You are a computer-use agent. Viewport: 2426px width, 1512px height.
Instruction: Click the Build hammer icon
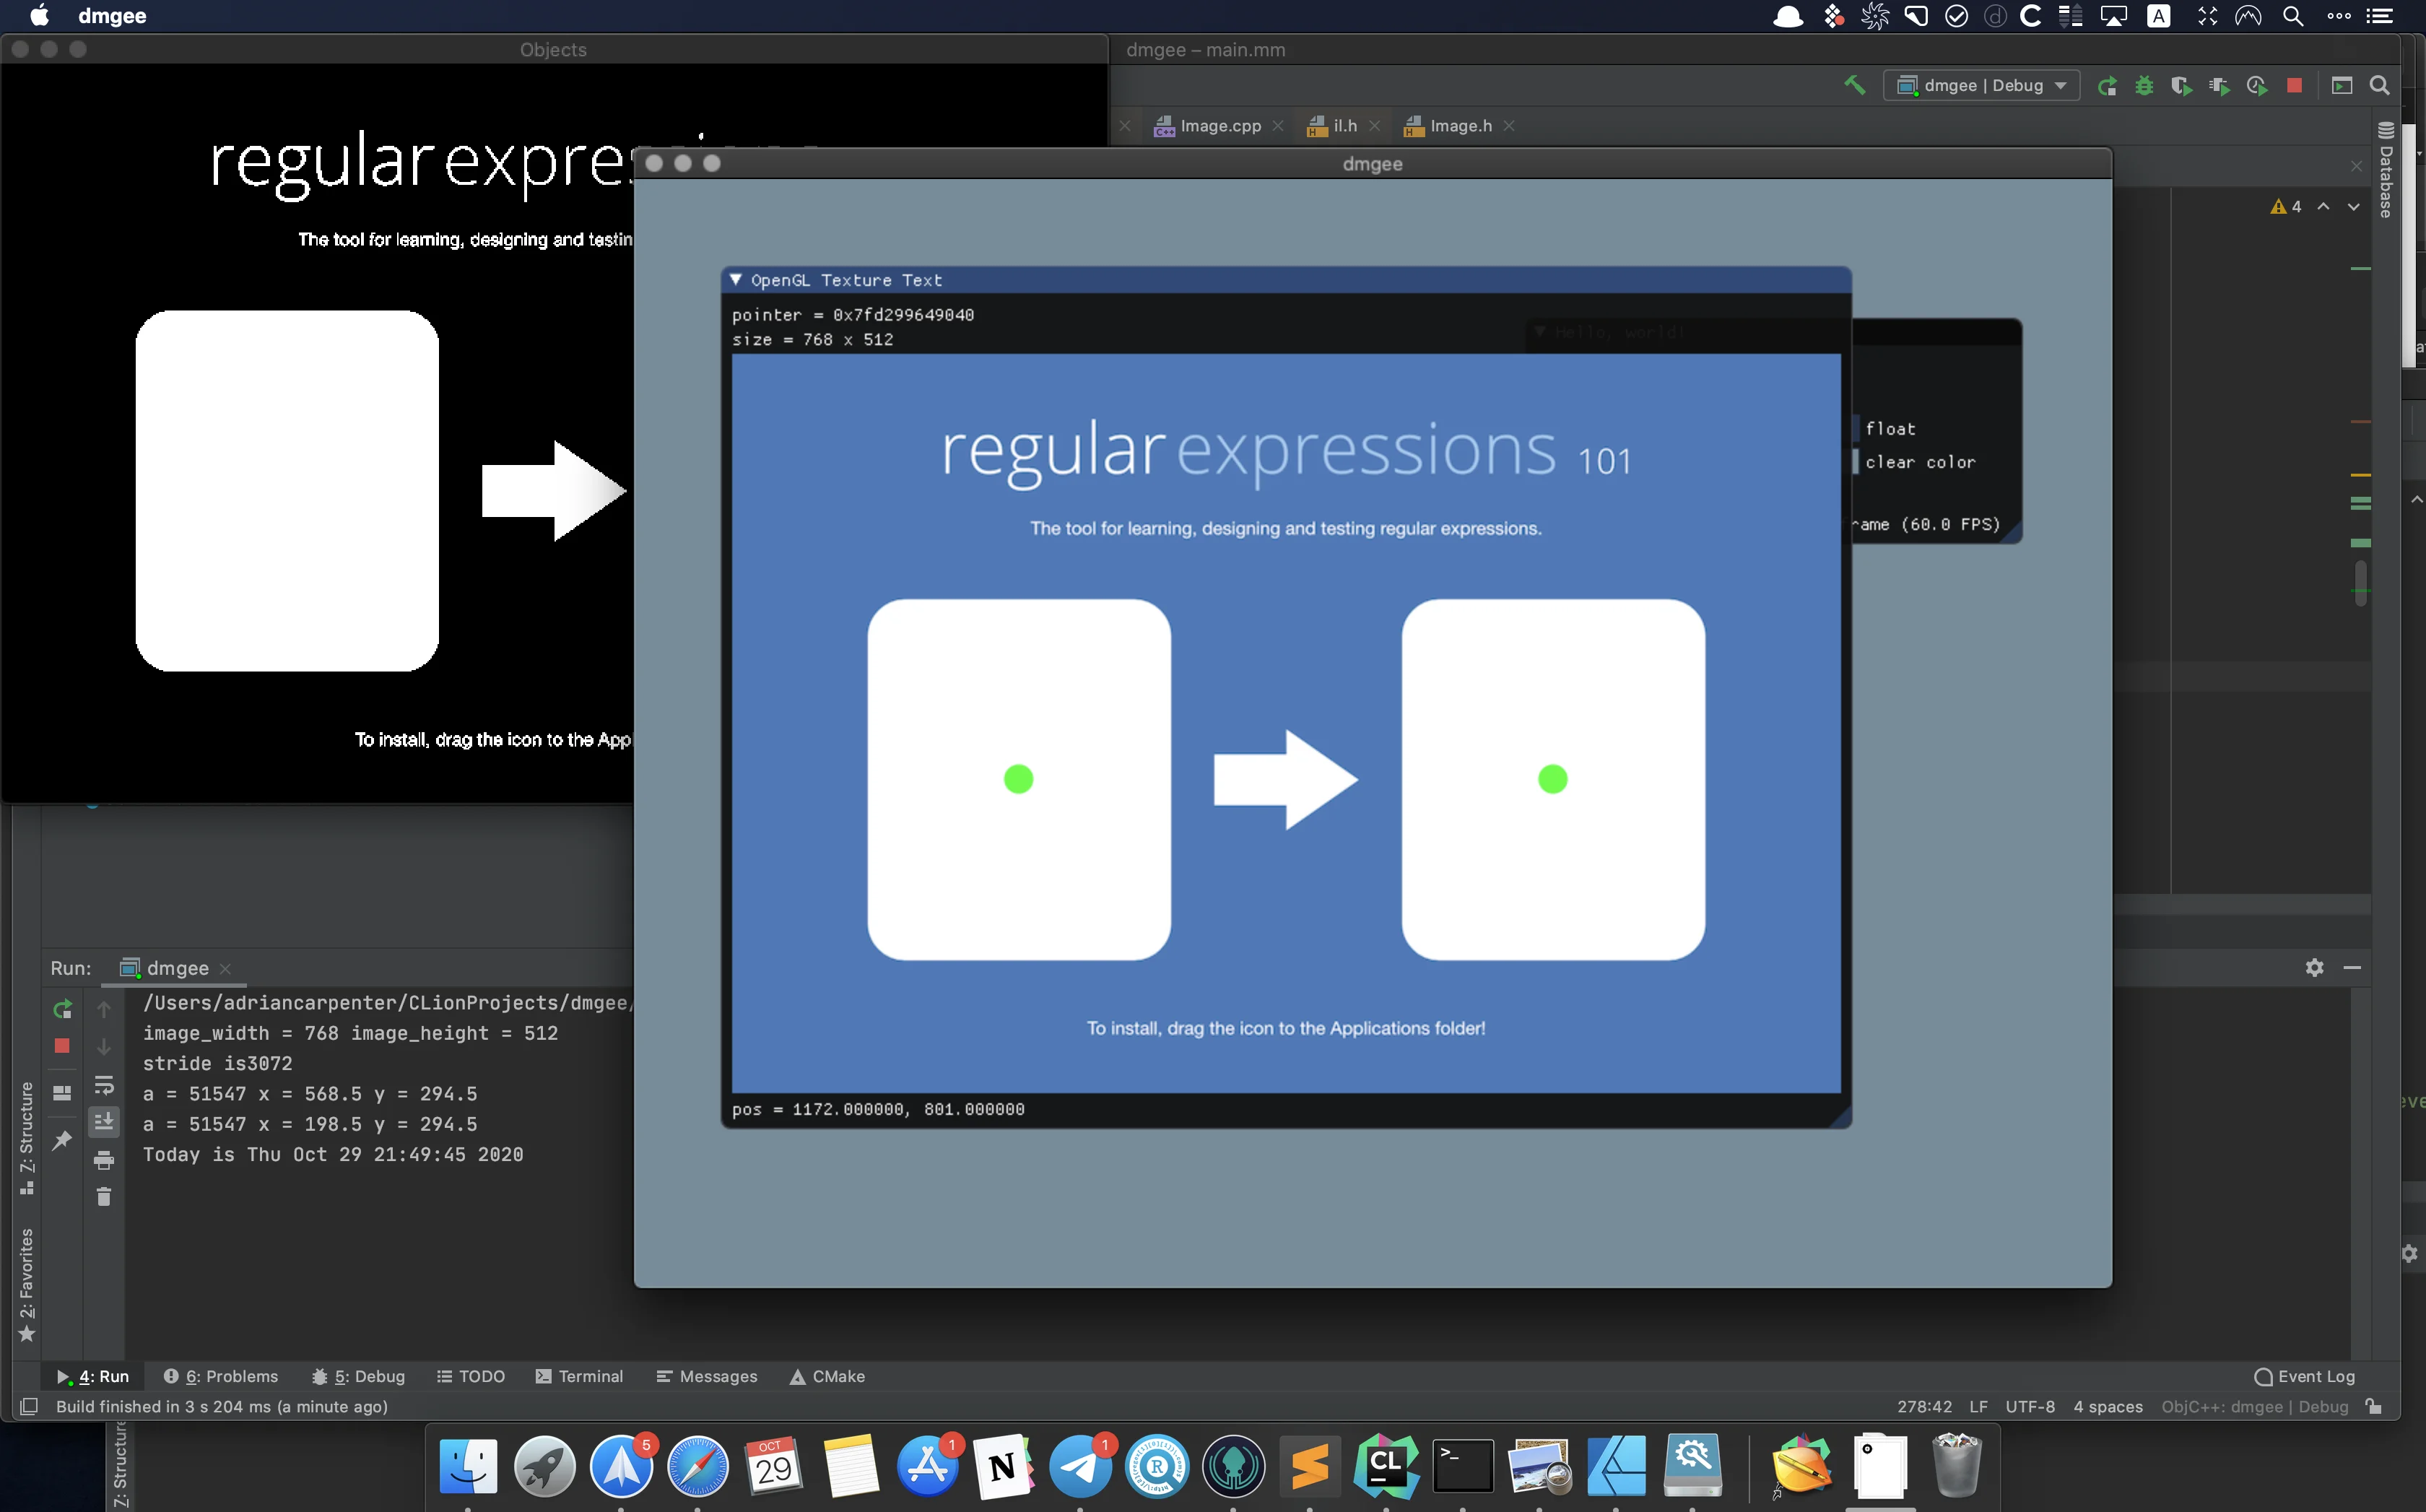point(1855,86)
